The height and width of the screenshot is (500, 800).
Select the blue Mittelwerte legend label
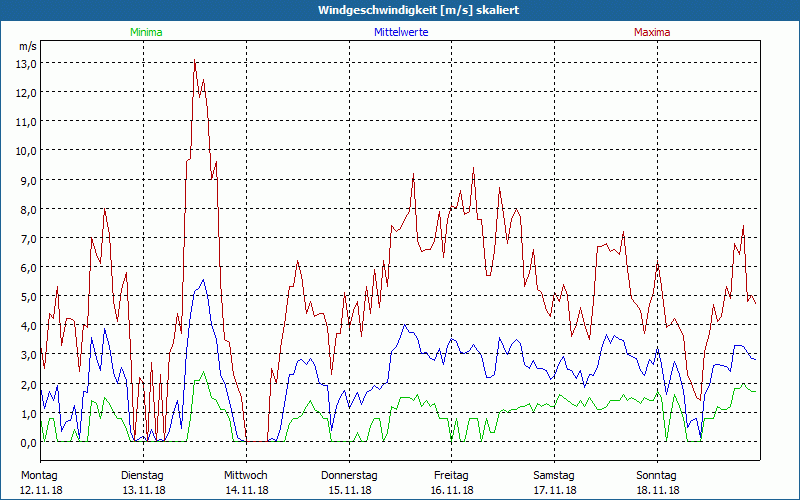(400, 32)
